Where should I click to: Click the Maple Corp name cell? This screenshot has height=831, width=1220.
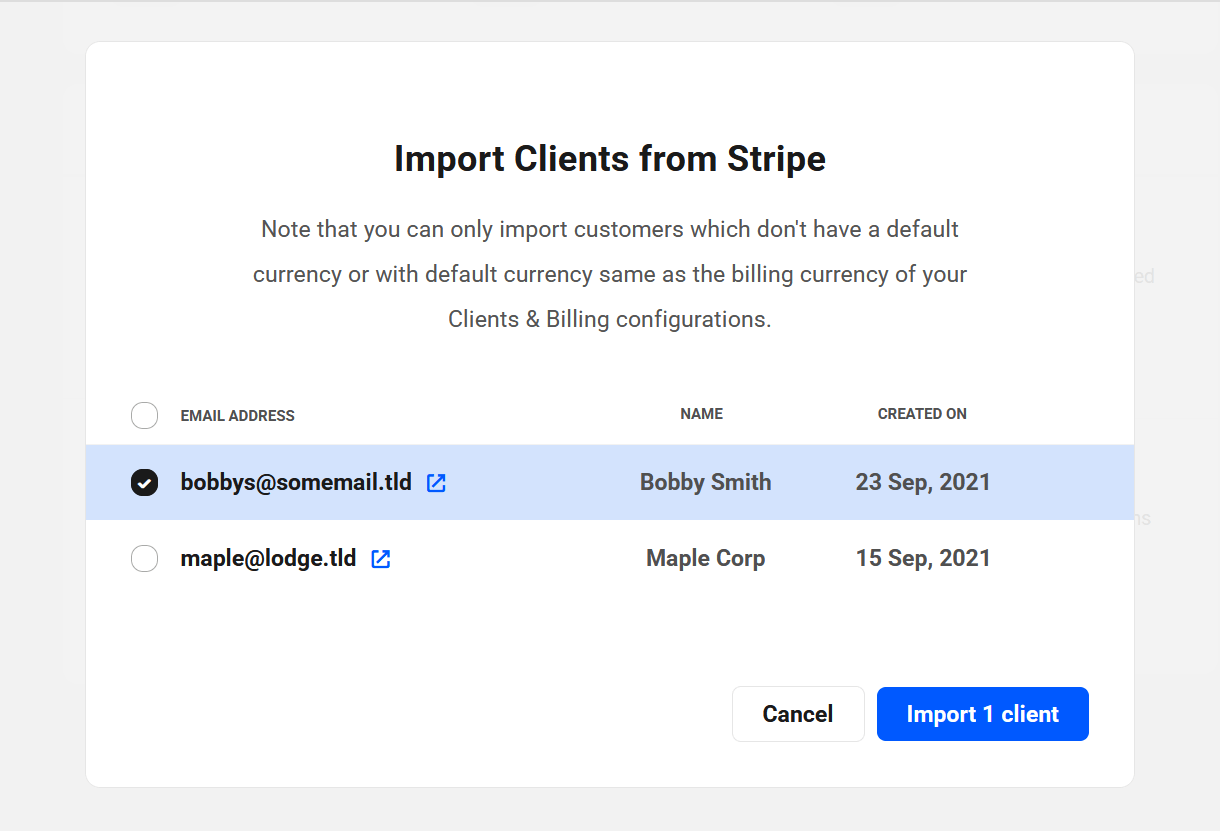[x=706, y=558]
